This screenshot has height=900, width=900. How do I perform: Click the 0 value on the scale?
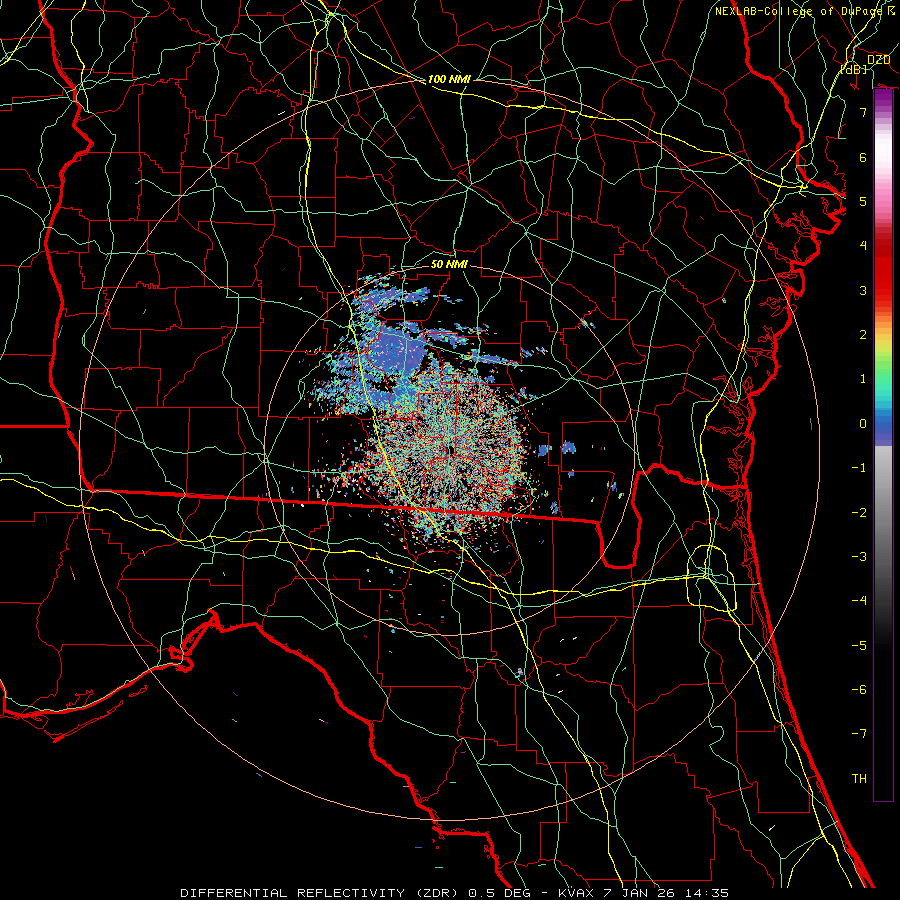tap(863, 424)
